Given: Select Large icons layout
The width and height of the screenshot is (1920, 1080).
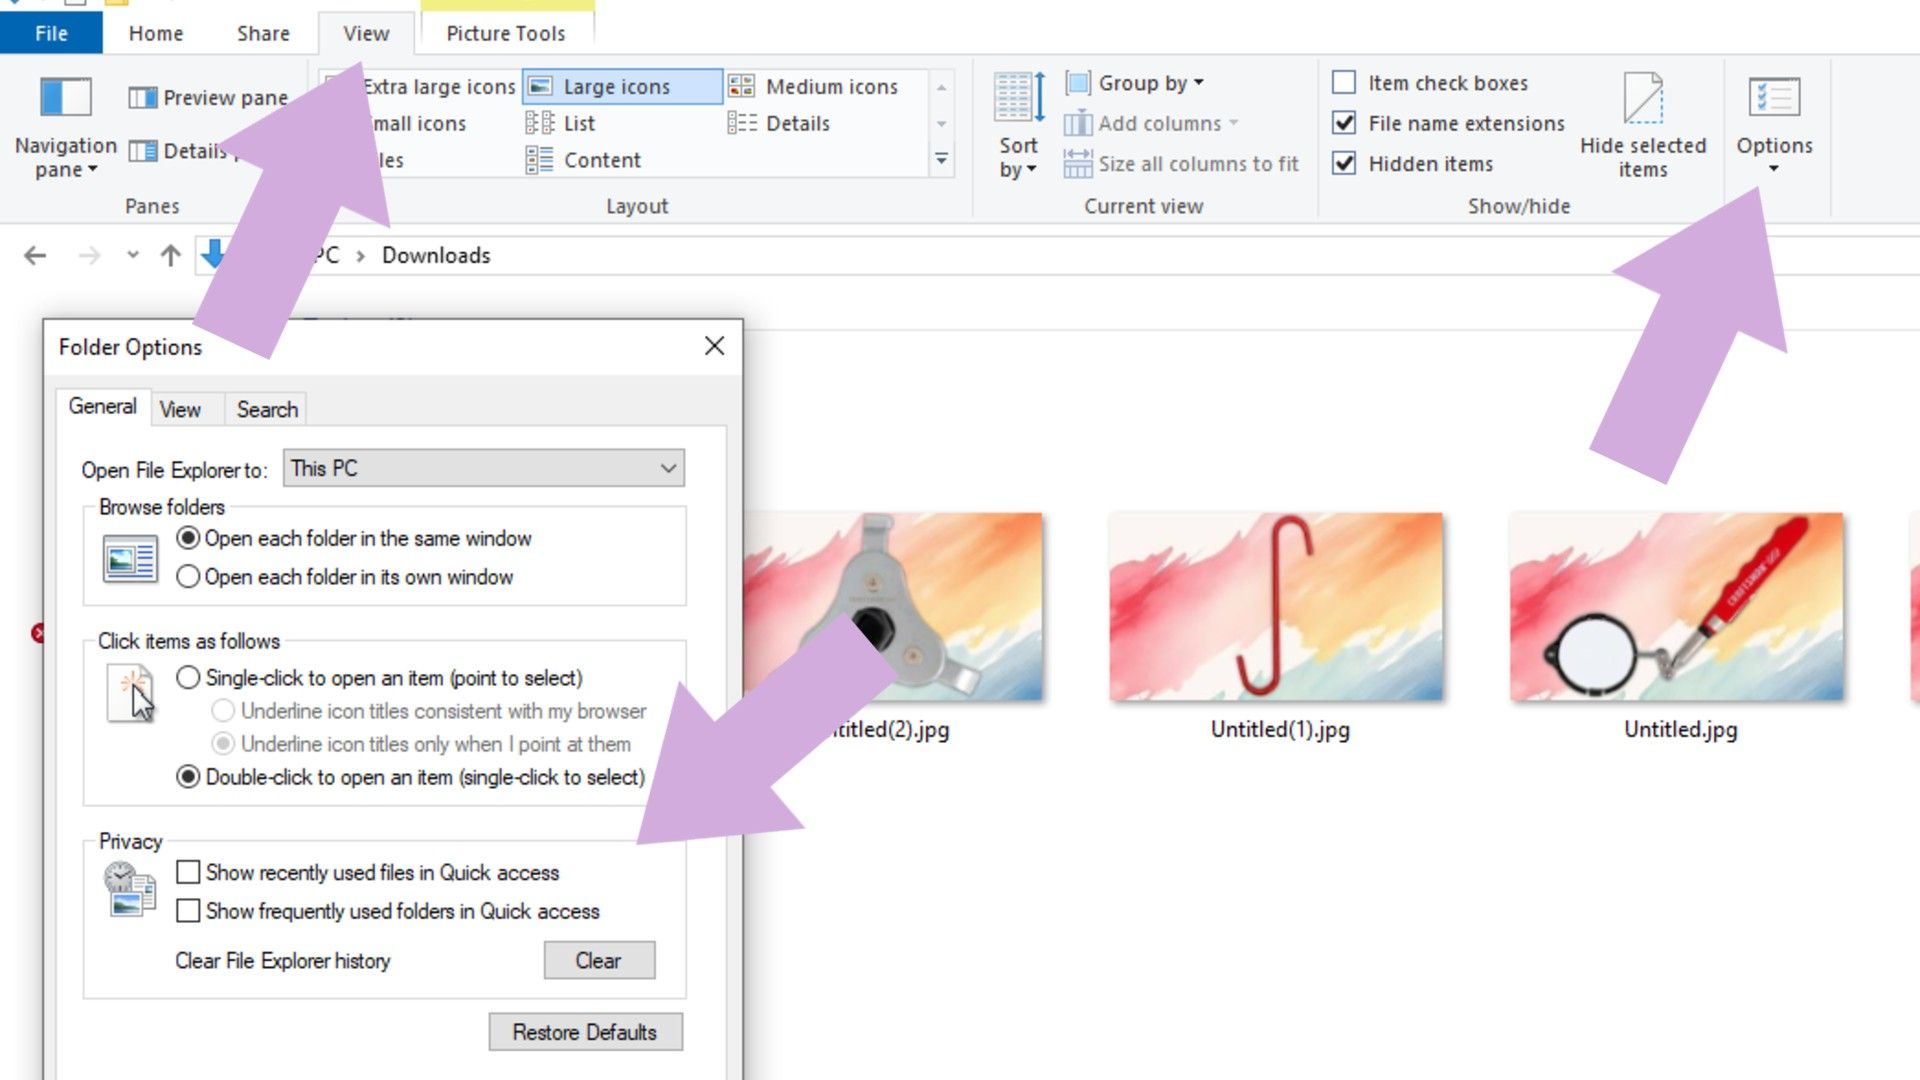Looking at the screenshot, I should point(621,87).
